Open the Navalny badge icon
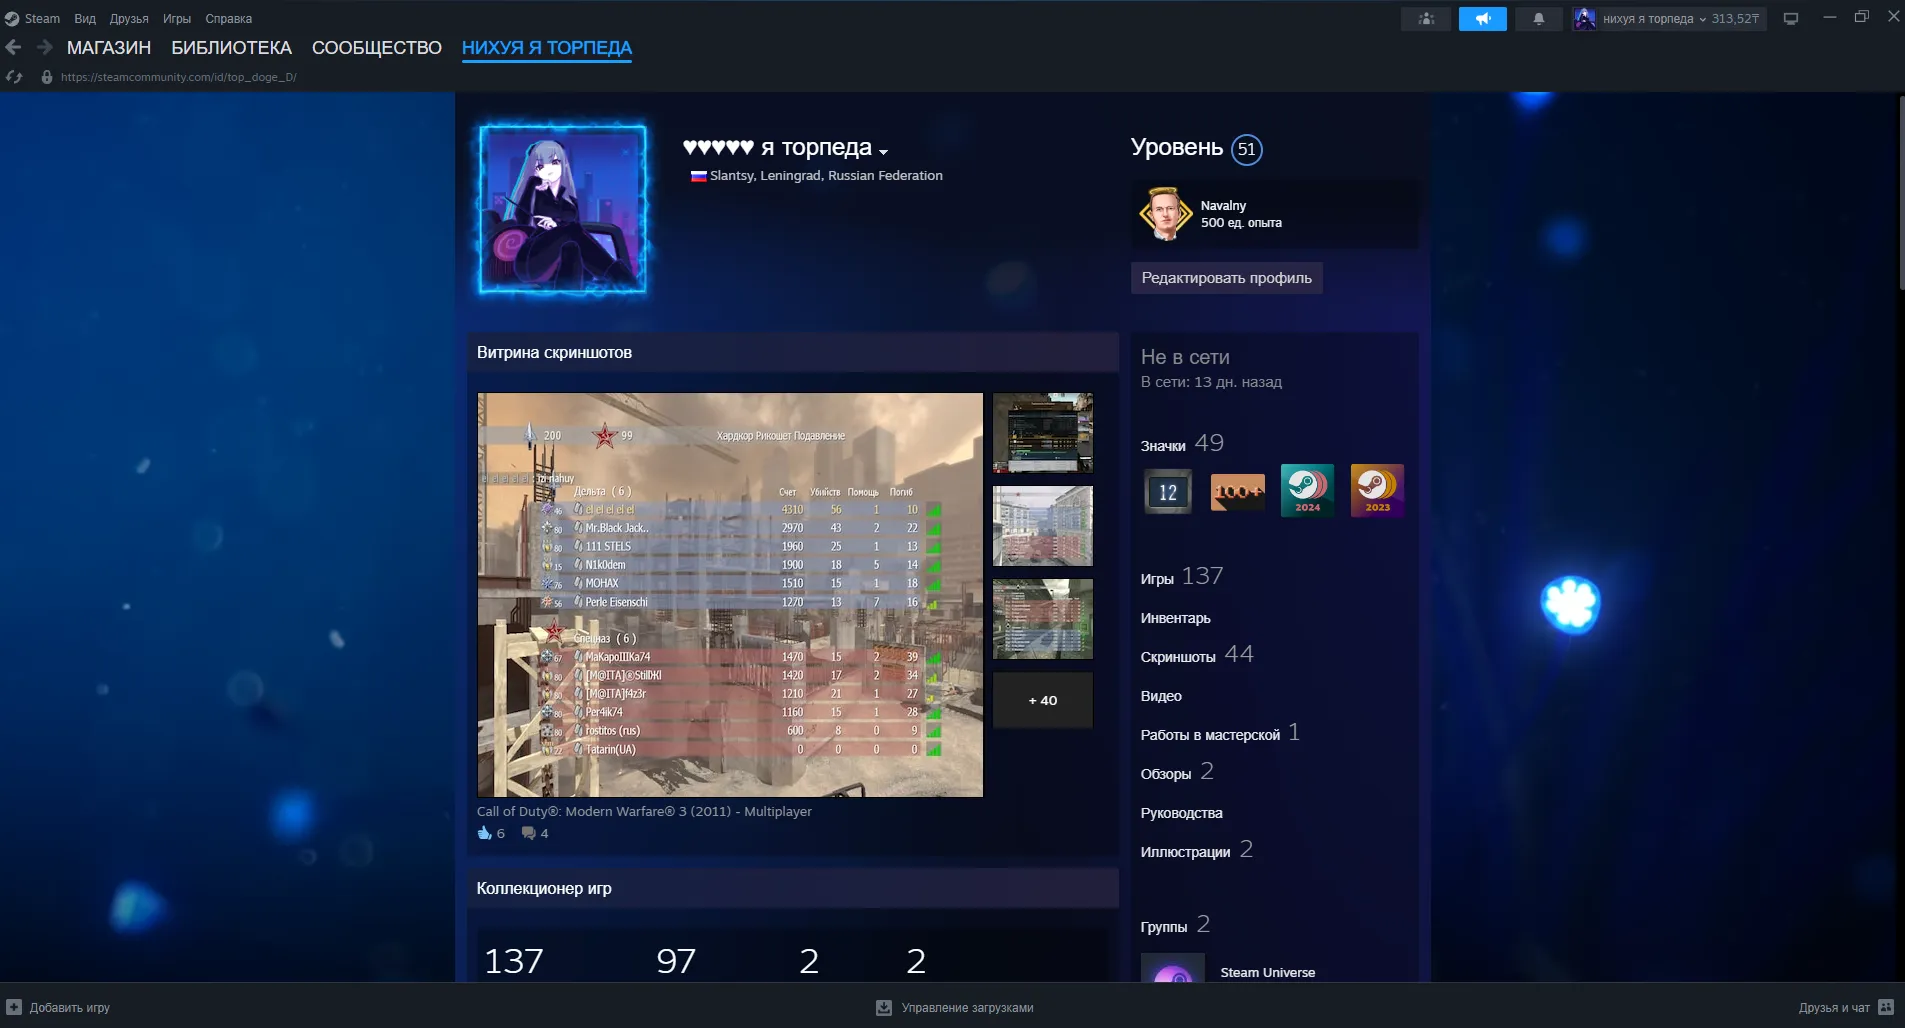The image size is (1905, 1028). coord(1166,213)
